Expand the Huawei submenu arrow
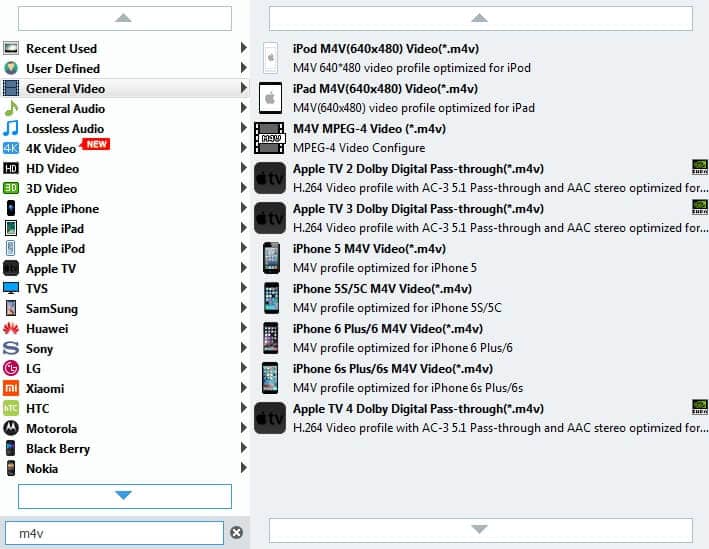This screenshot has height=549, width=709. (x=243, y=327)
